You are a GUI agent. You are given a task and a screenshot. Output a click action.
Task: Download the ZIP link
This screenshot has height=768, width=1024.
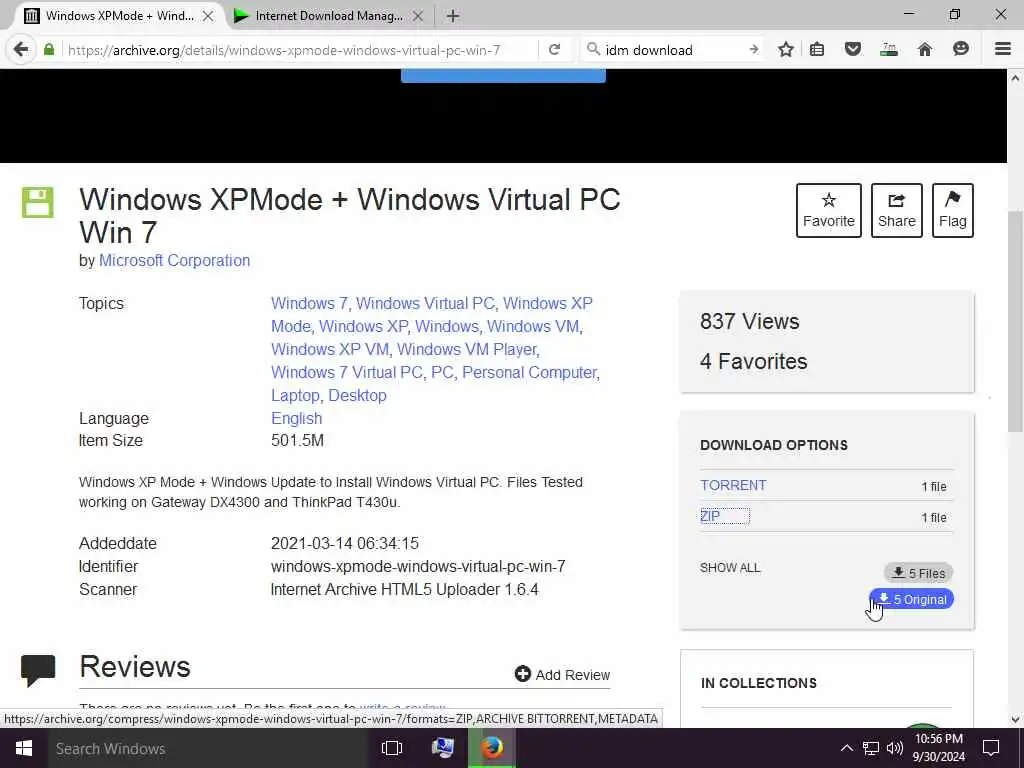coord(710,516)
